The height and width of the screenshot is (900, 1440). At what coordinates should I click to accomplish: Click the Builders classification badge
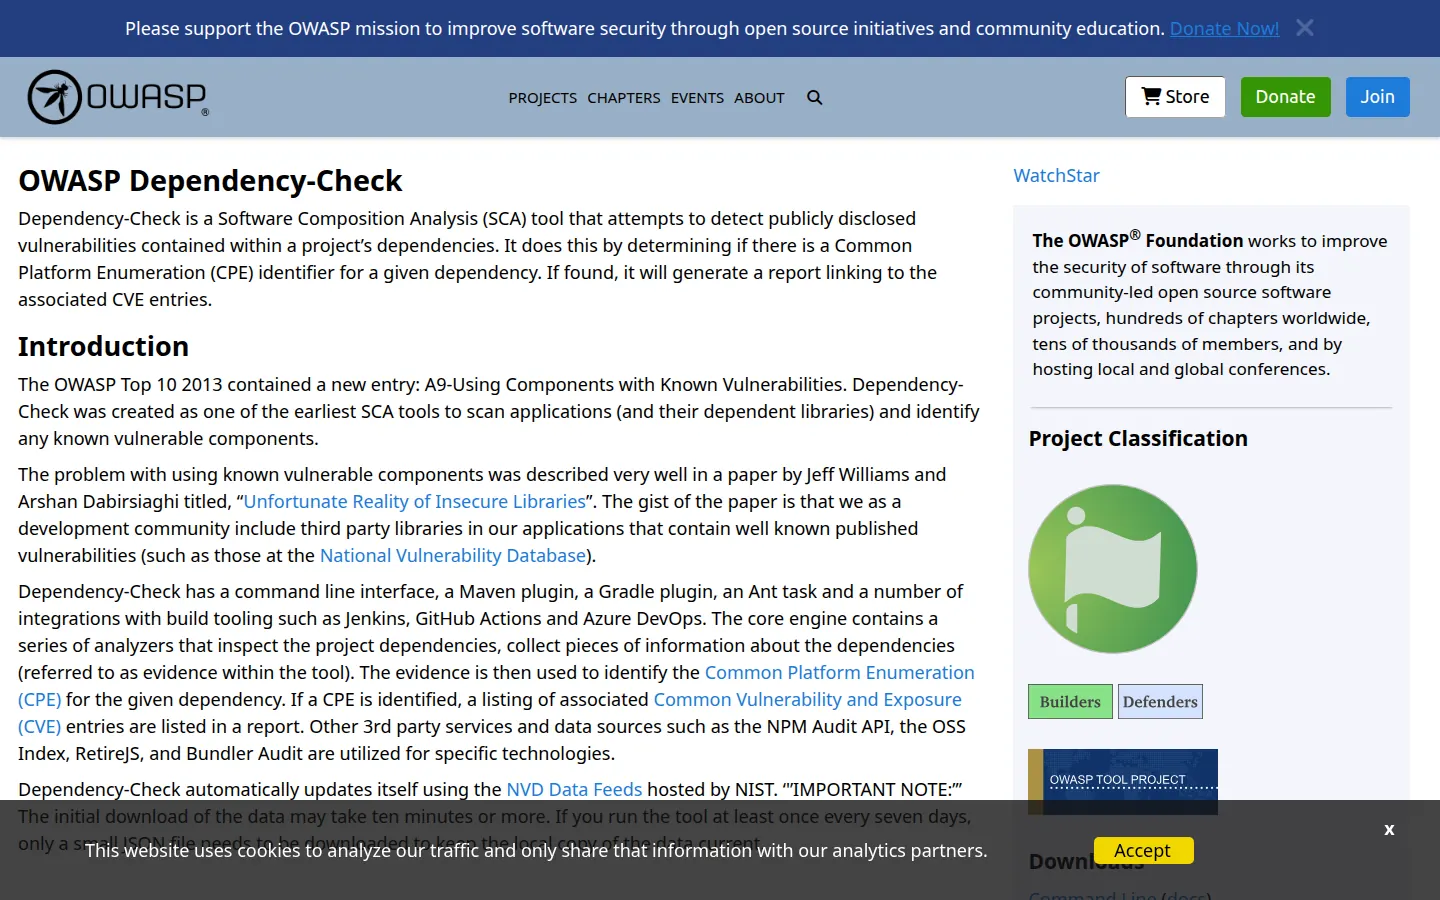[1070, 702]
